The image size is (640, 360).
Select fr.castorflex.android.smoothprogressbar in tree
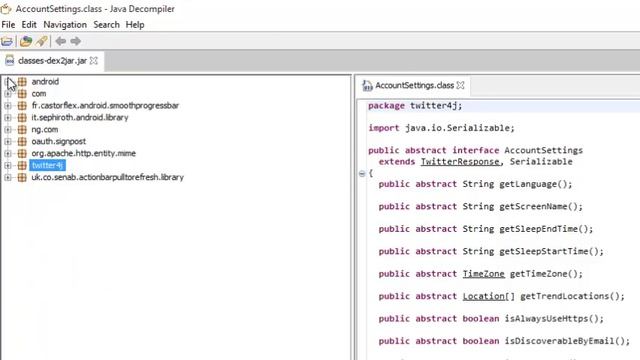tap(105, 106)
